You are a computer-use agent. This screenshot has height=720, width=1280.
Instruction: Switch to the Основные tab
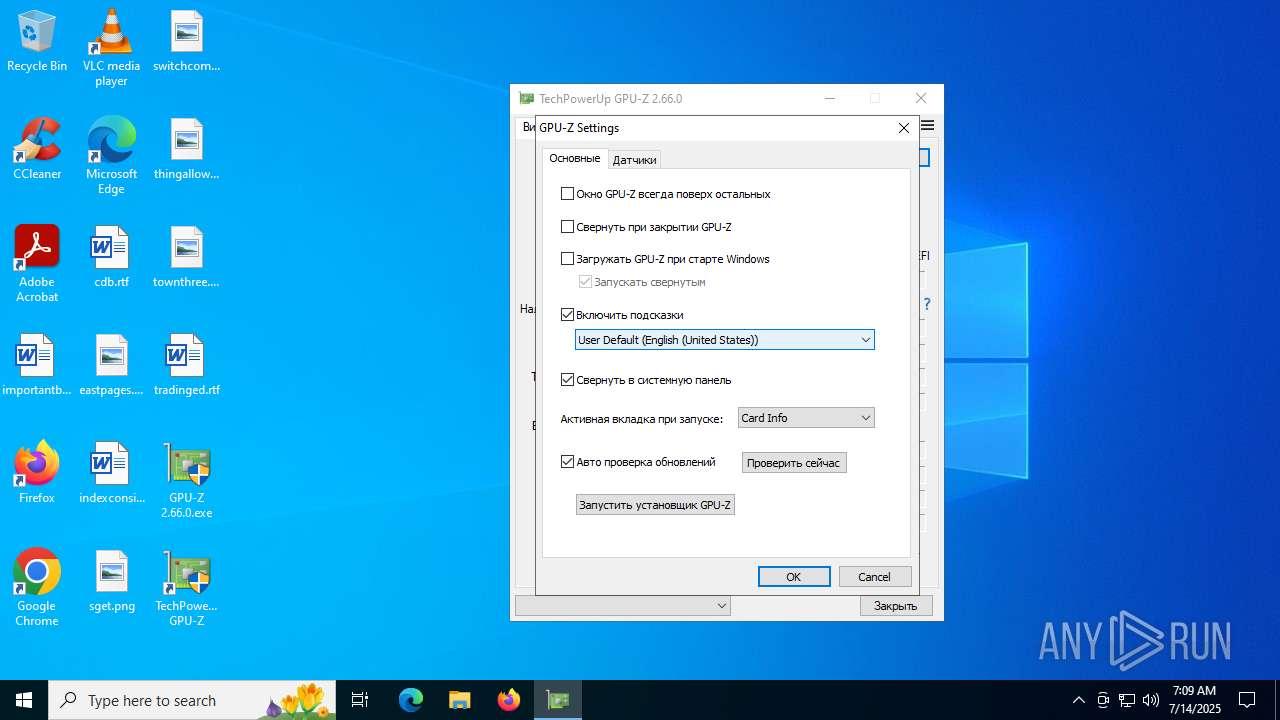[x=574, y=159]
